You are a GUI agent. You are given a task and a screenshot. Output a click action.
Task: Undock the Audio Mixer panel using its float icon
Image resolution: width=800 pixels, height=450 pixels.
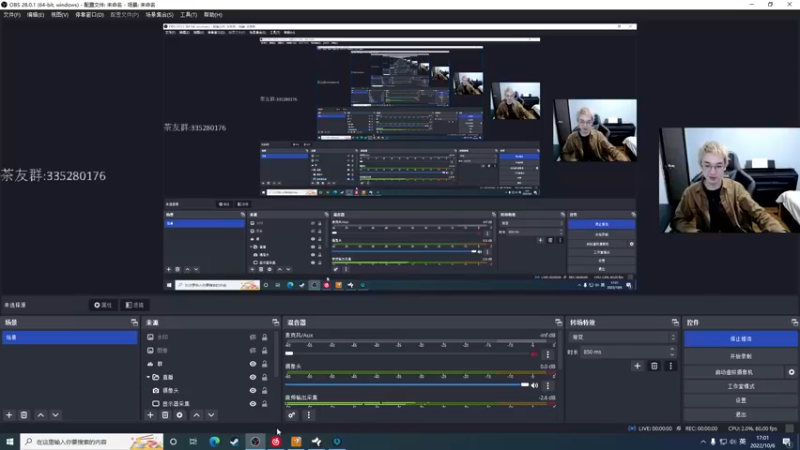(558, 322)
